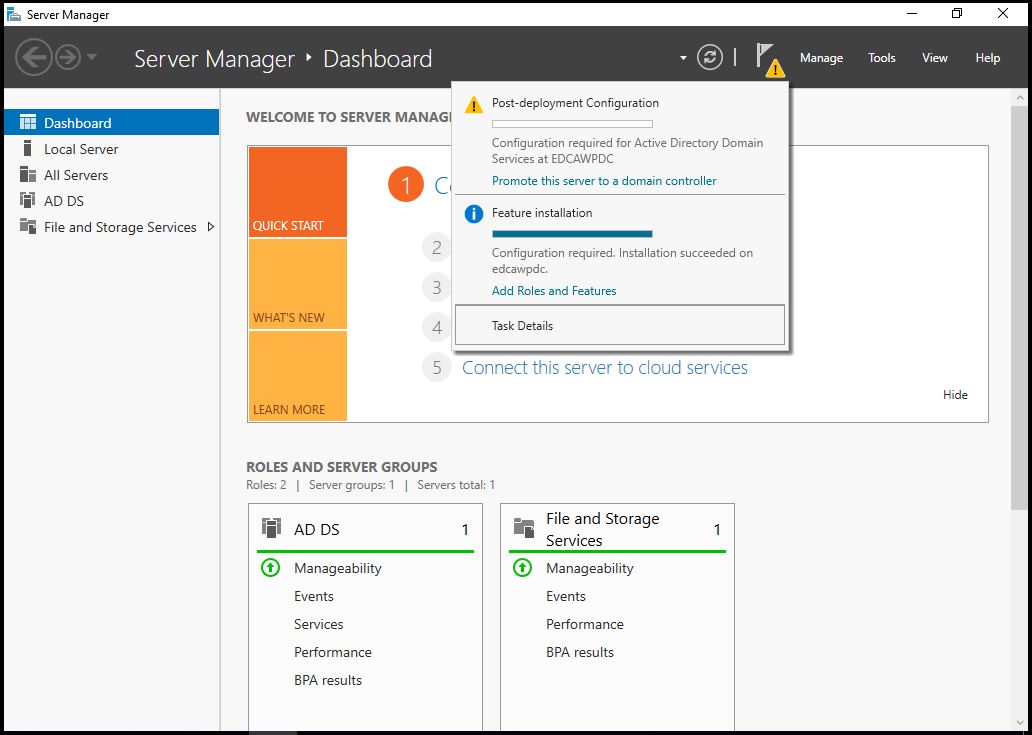Open File and Storage Services in sidebar
This screenshot has width=1032, height=735.
click(111, 227)
